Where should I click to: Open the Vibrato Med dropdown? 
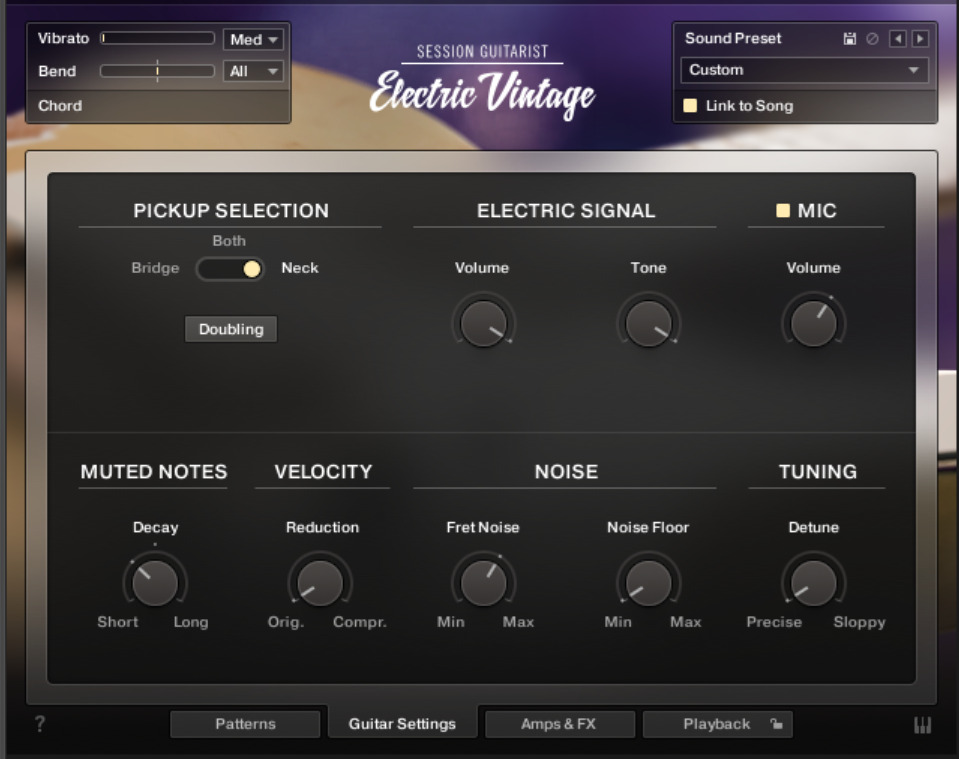(253, 40)
